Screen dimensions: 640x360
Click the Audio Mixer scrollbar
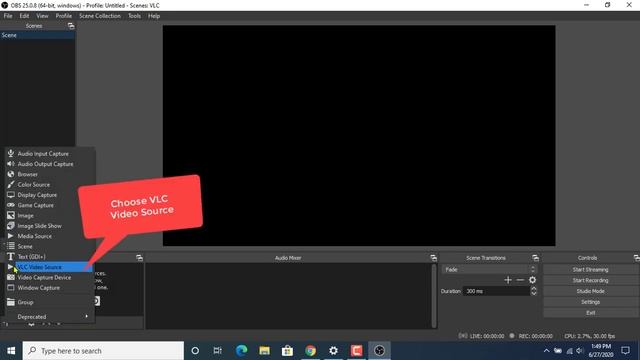(x=434, y=296)
